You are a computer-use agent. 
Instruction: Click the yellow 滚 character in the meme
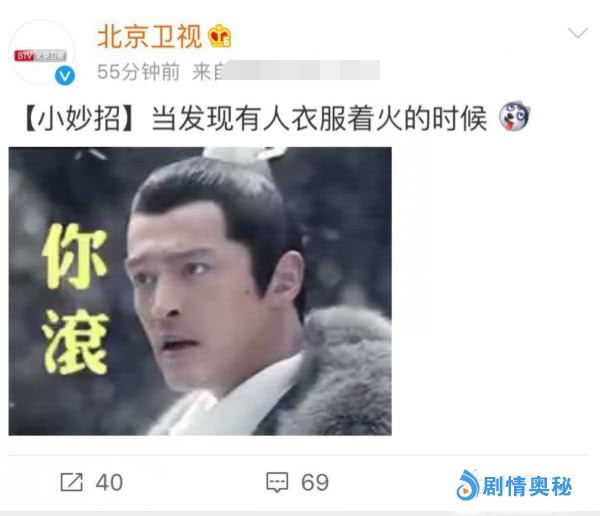pos(75,342)
